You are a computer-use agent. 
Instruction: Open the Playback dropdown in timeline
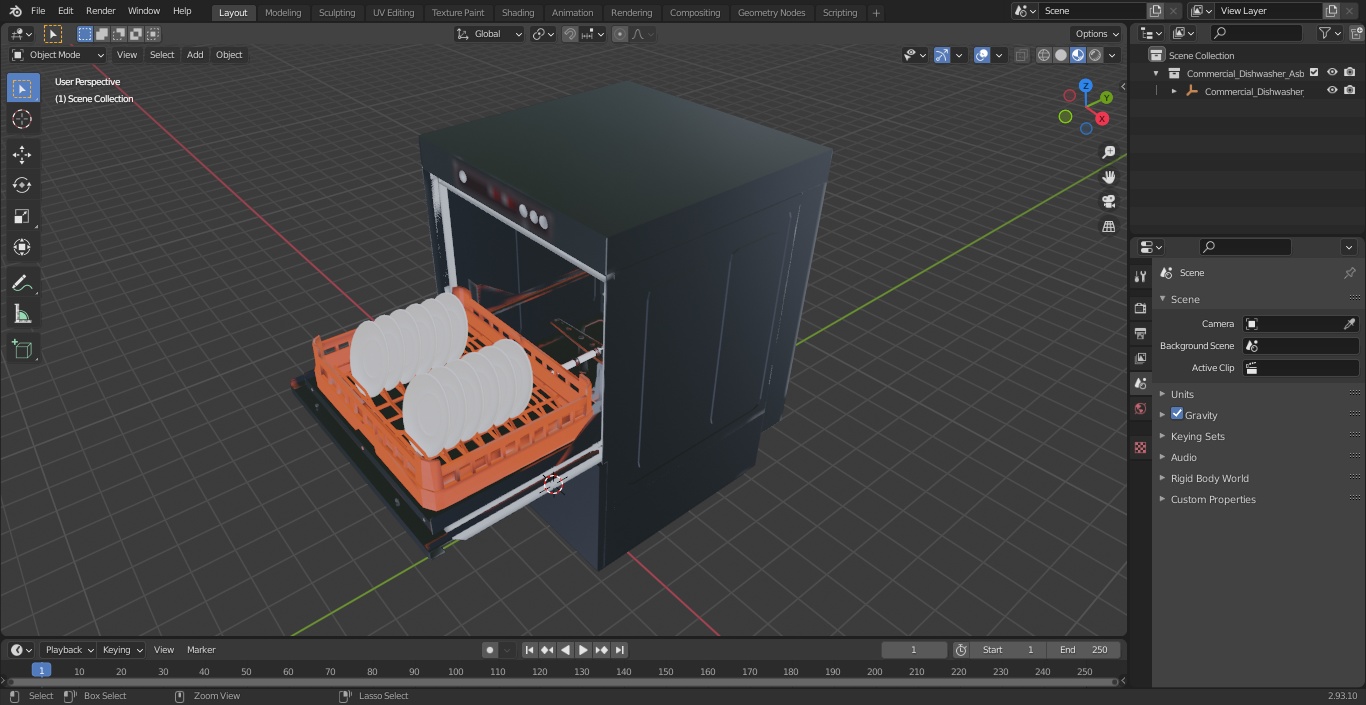click(x=68, y=650)
